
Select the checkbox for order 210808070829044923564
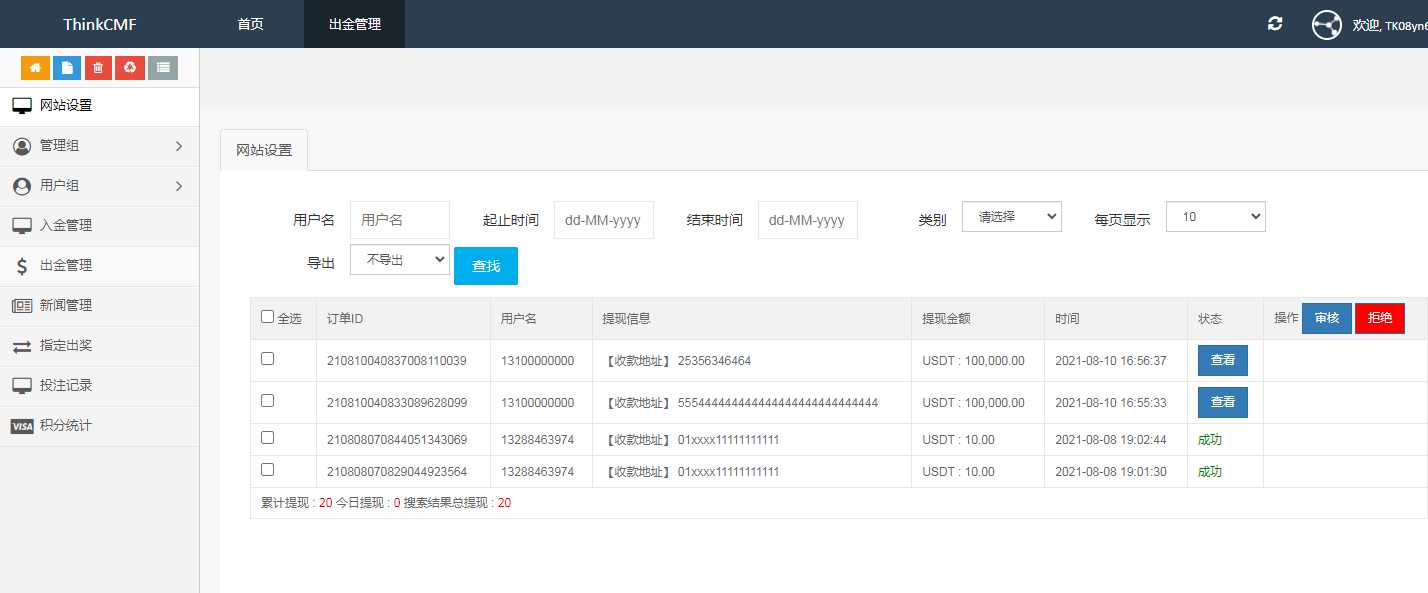(x=267, y=469)
